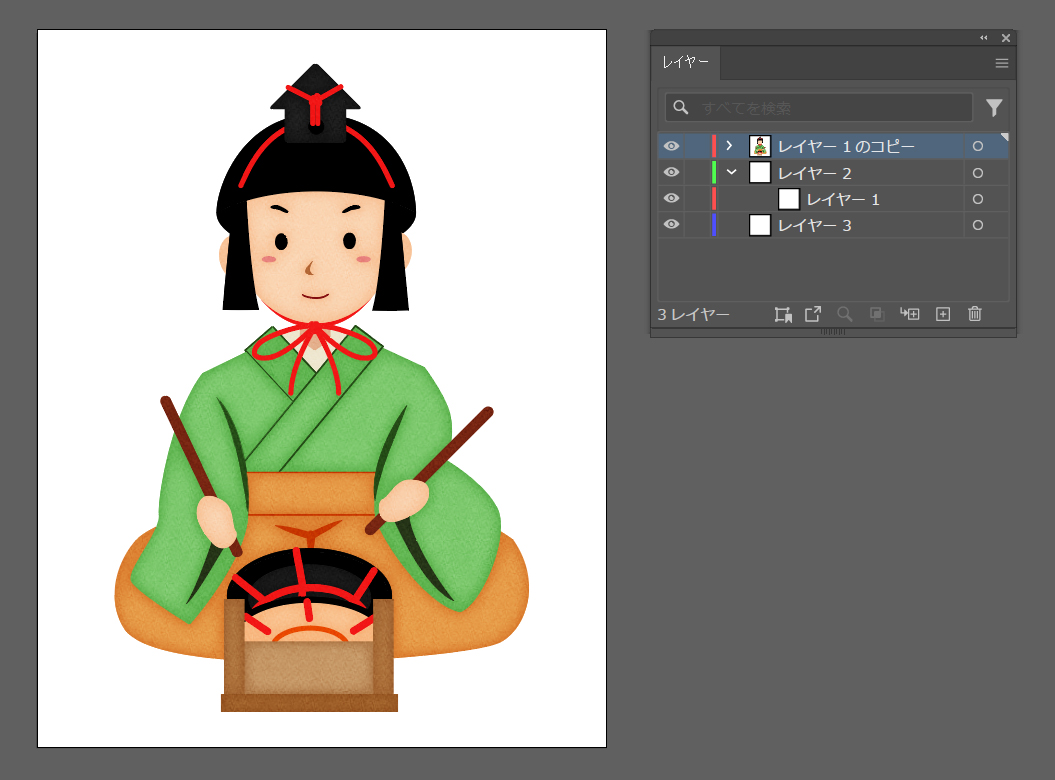Delete selected layer via the trash icon

pos(975,314)
